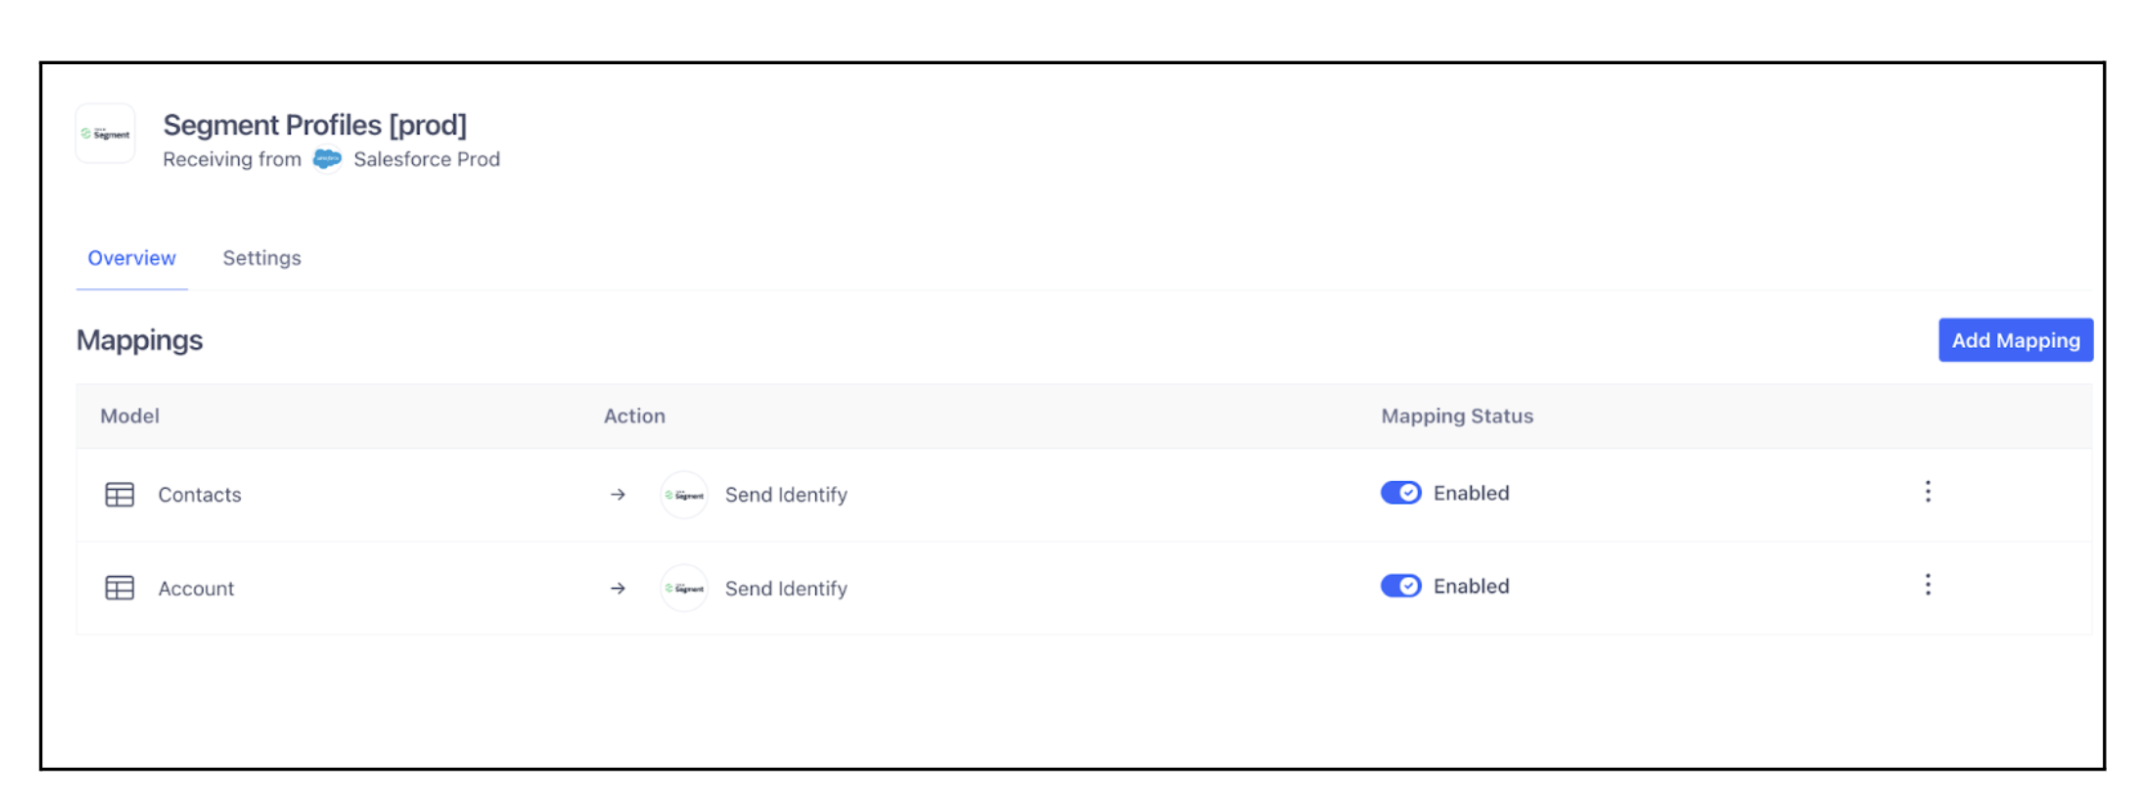Click the arrow icon in Account row

(618, 588)
